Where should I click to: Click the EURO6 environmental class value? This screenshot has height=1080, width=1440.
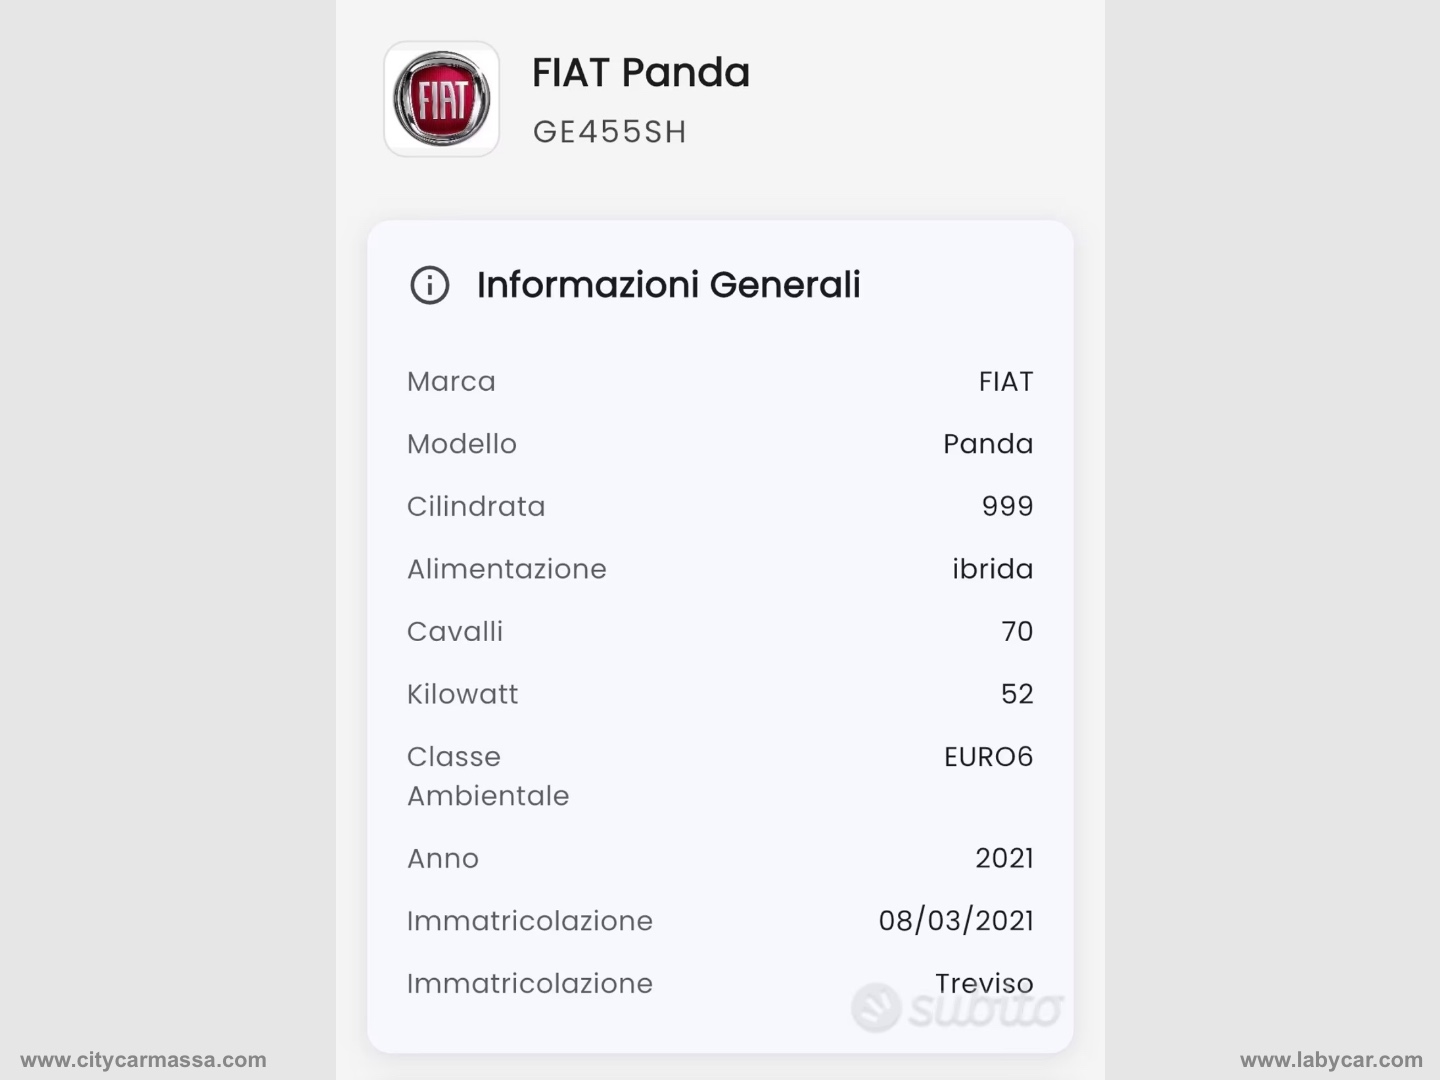(988, 757)
